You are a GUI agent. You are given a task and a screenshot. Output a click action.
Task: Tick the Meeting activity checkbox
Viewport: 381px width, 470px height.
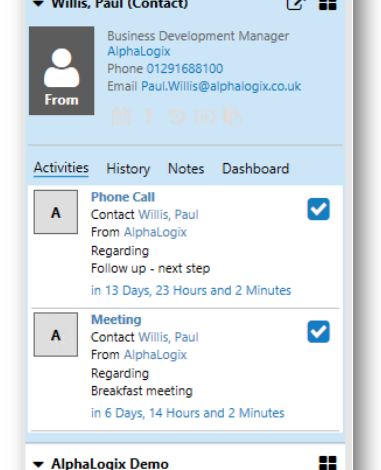click(x=318, y=332)
